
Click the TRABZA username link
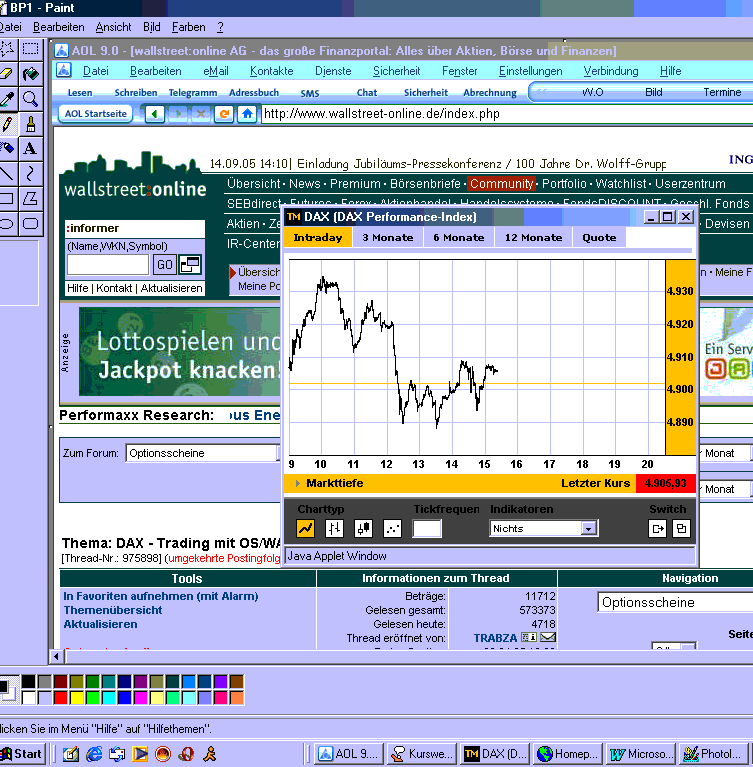[495, 638]
